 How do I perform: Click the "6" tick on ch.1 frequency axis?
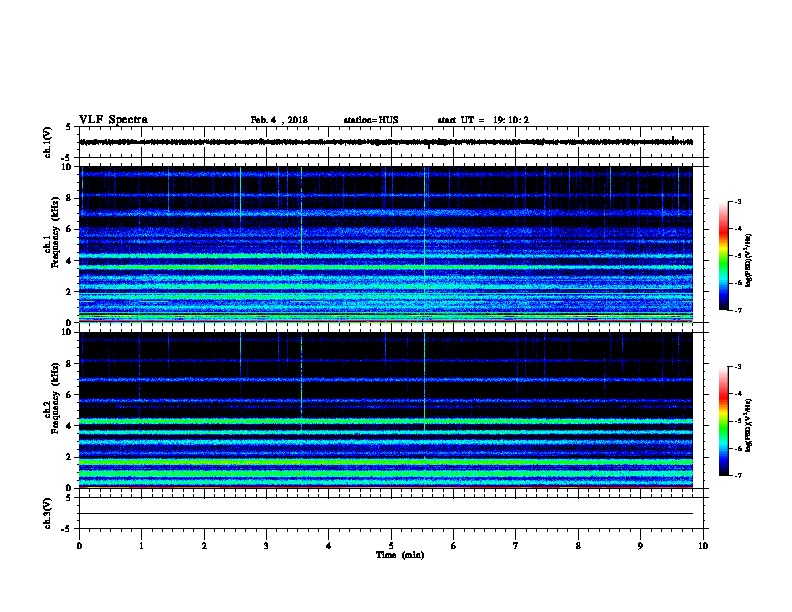point(69,230)
